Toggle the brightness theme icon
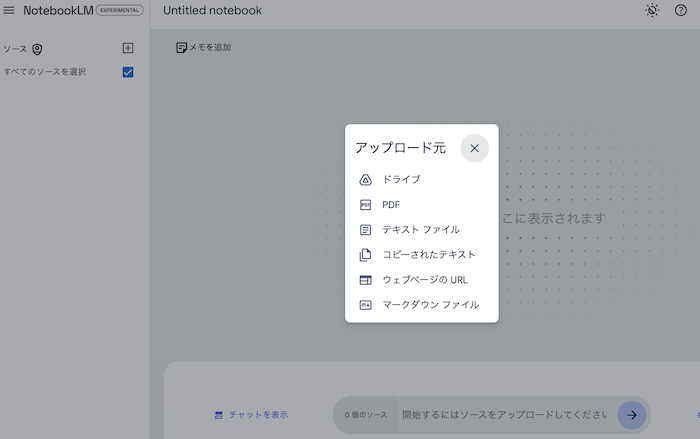This screenshot has height=439, width=700. coord(652,10)
